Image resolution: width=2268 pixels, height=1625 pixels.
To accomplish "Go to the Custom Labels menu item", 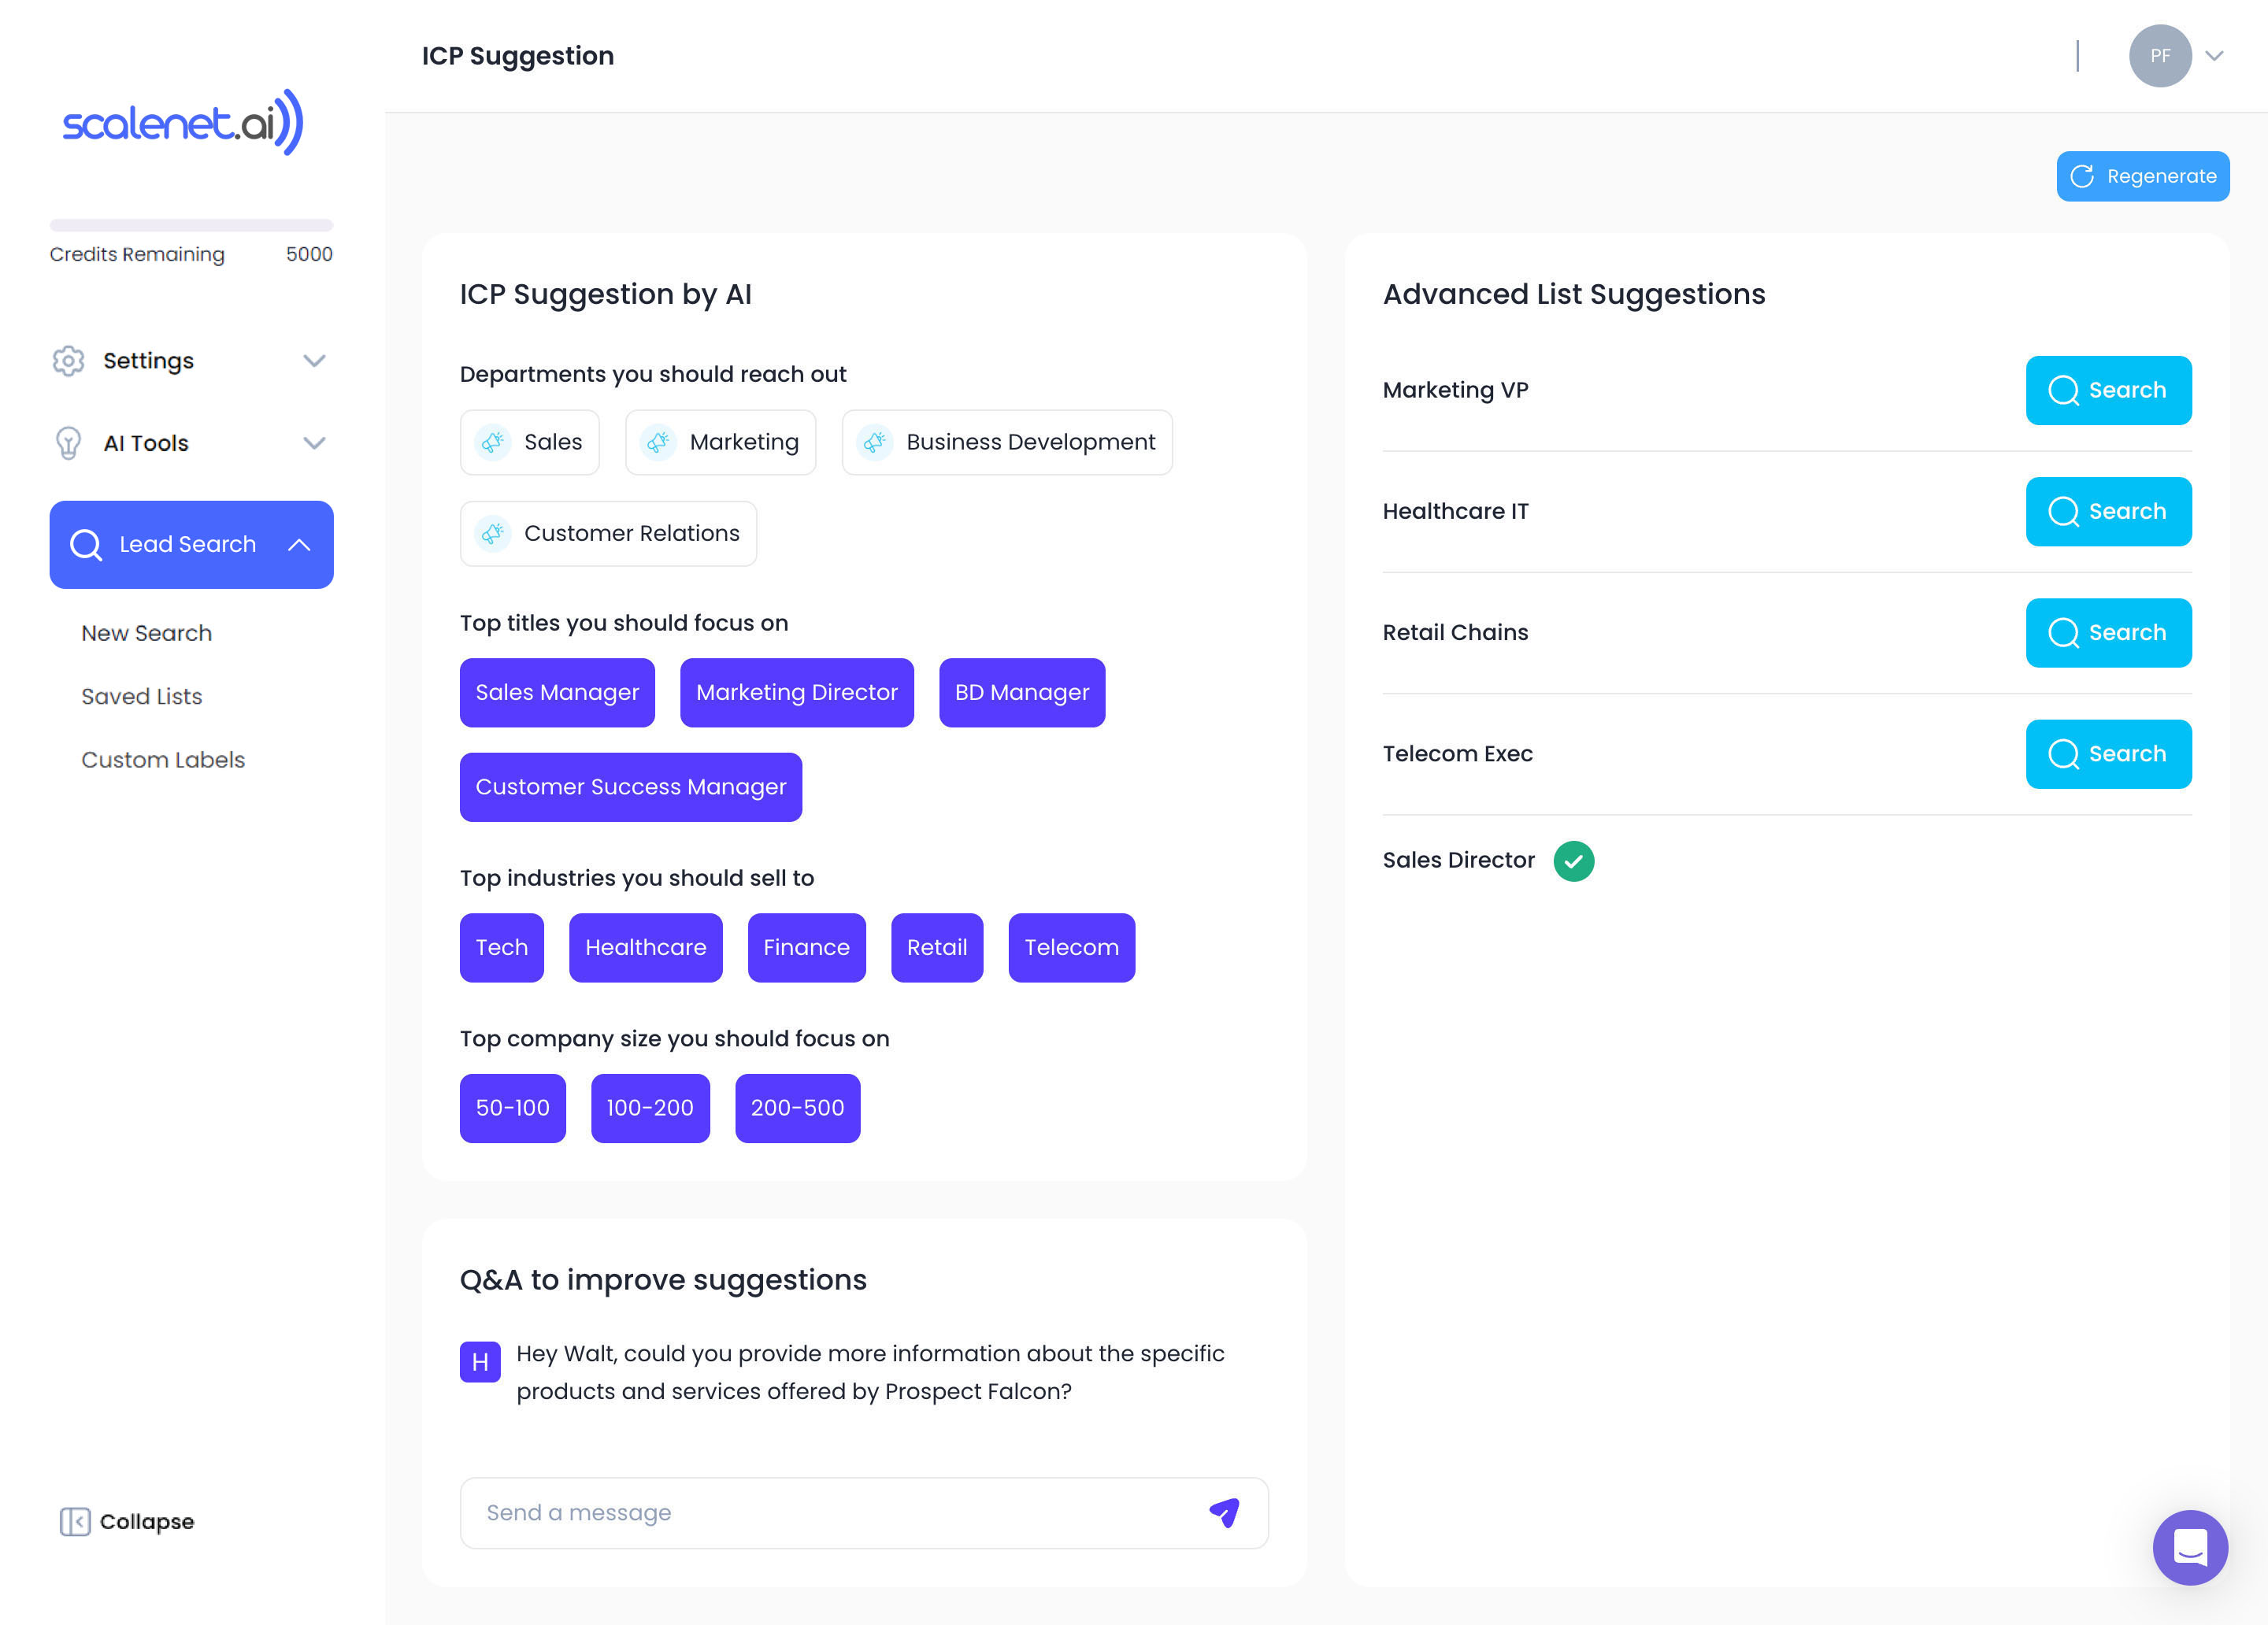I will point(163,759).
